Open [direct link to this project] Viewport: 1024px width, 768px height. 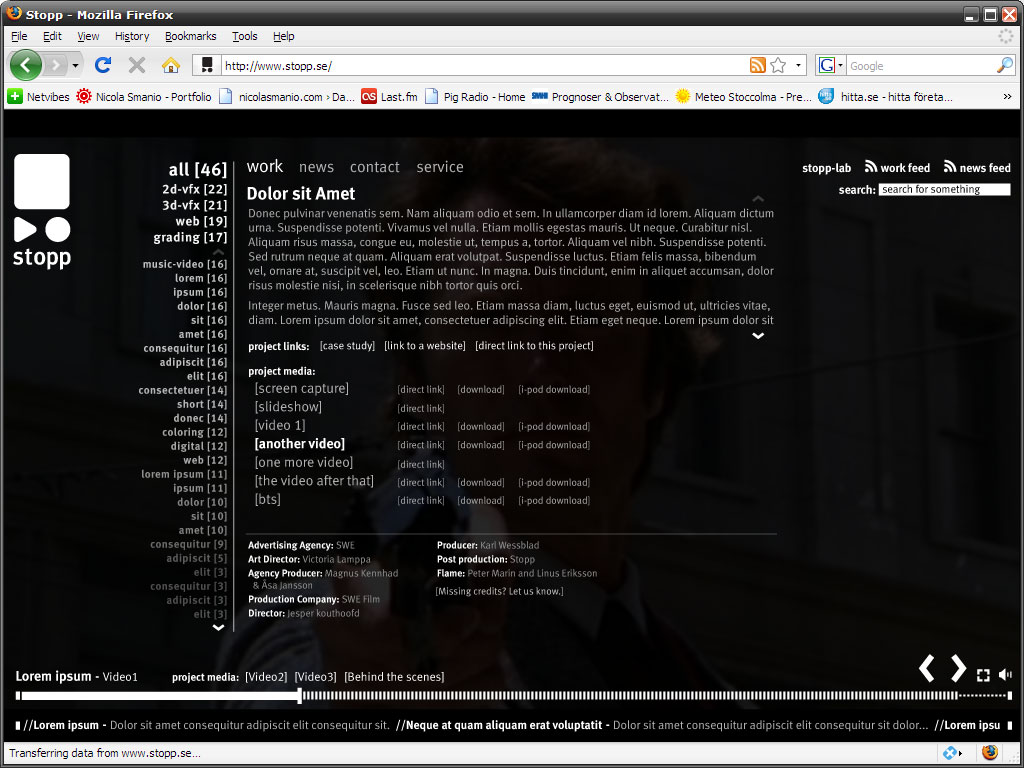tap(534, 345)
